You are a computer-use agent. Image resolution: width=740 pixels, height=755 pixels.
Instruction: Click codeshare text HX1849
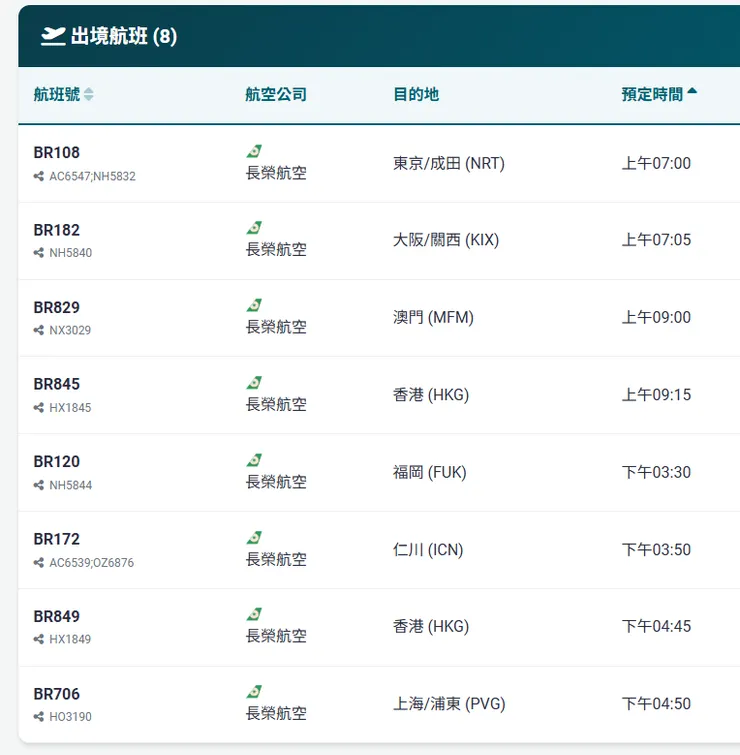point(70,639)
